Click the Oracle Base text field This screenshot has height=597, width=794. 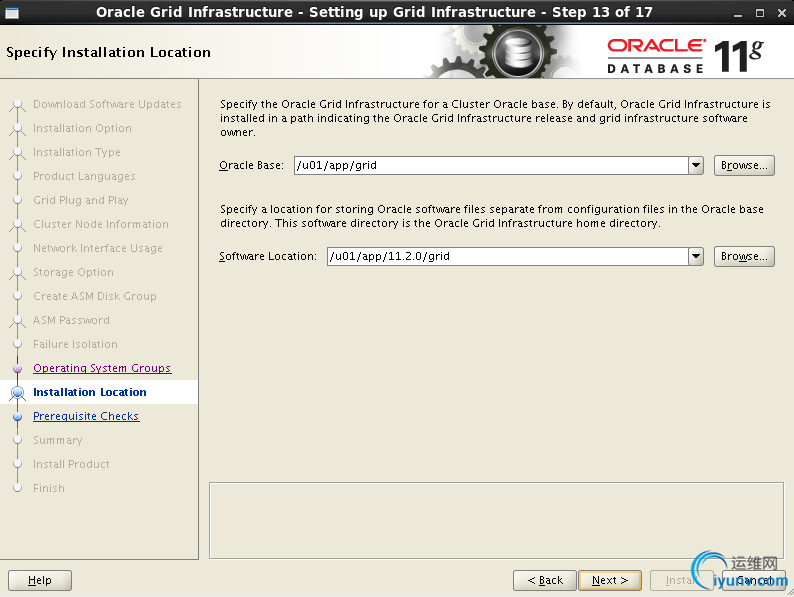[x=491, y=166]
